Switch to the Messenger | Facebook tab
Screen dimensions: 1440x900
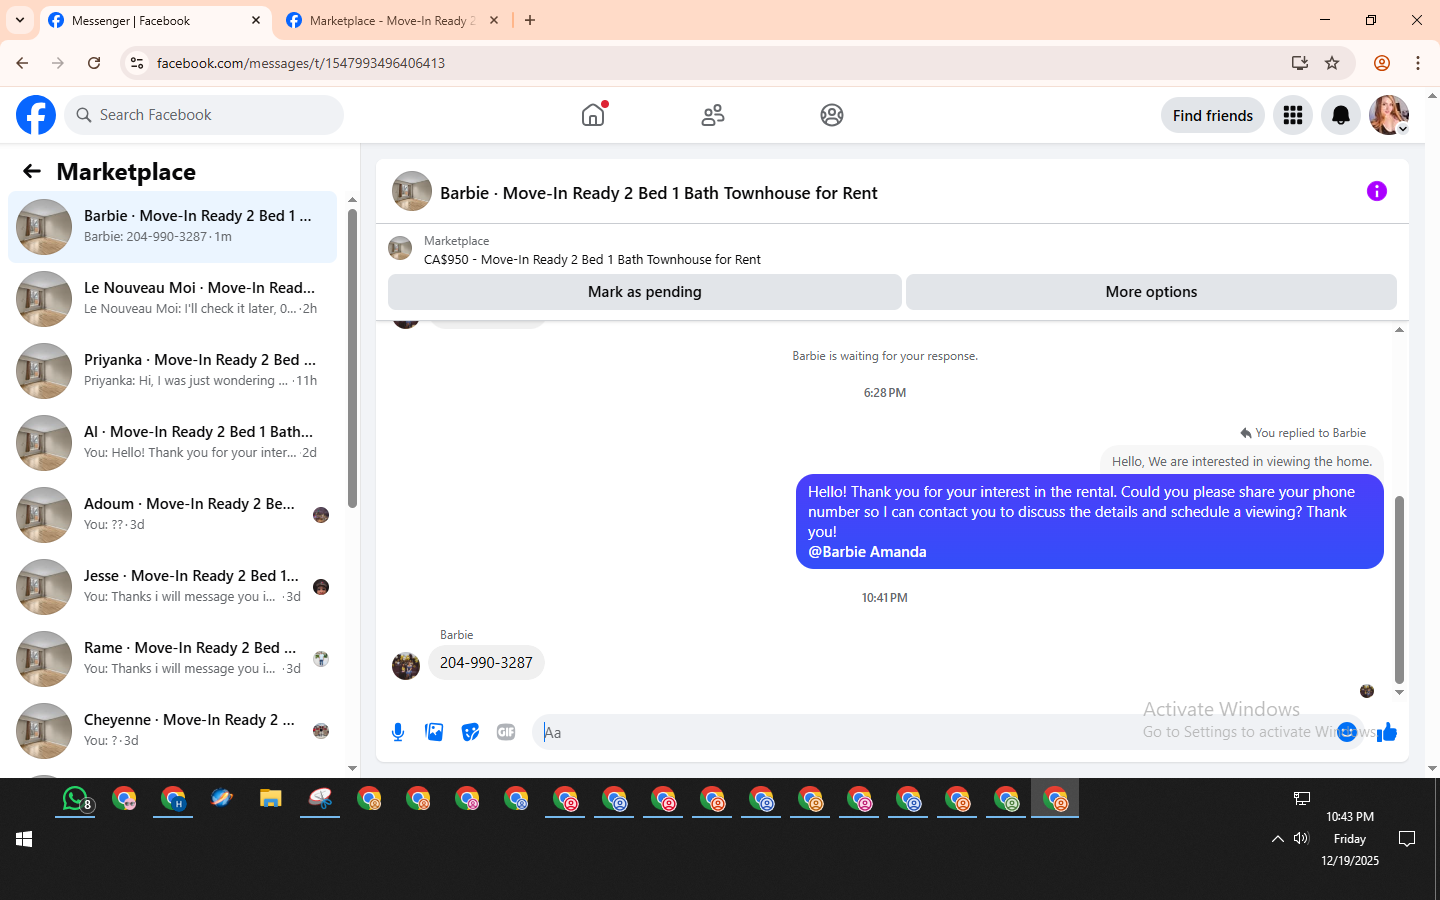pyautogui.click(x=155, y=20)
